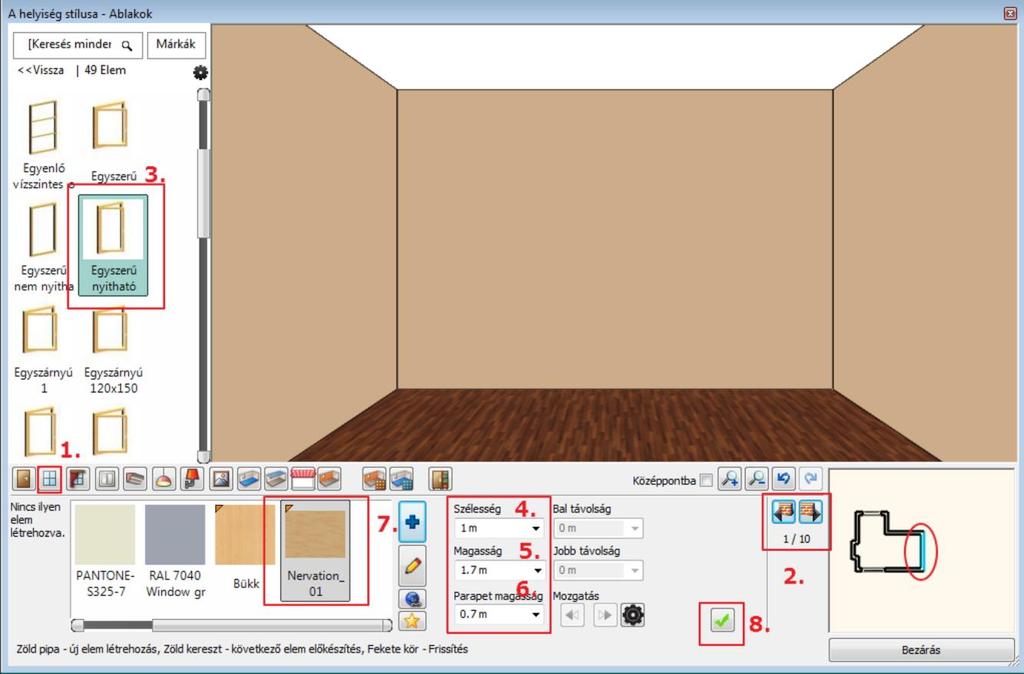
Task: Click the blue plus add button
Action: pos(412,522)
